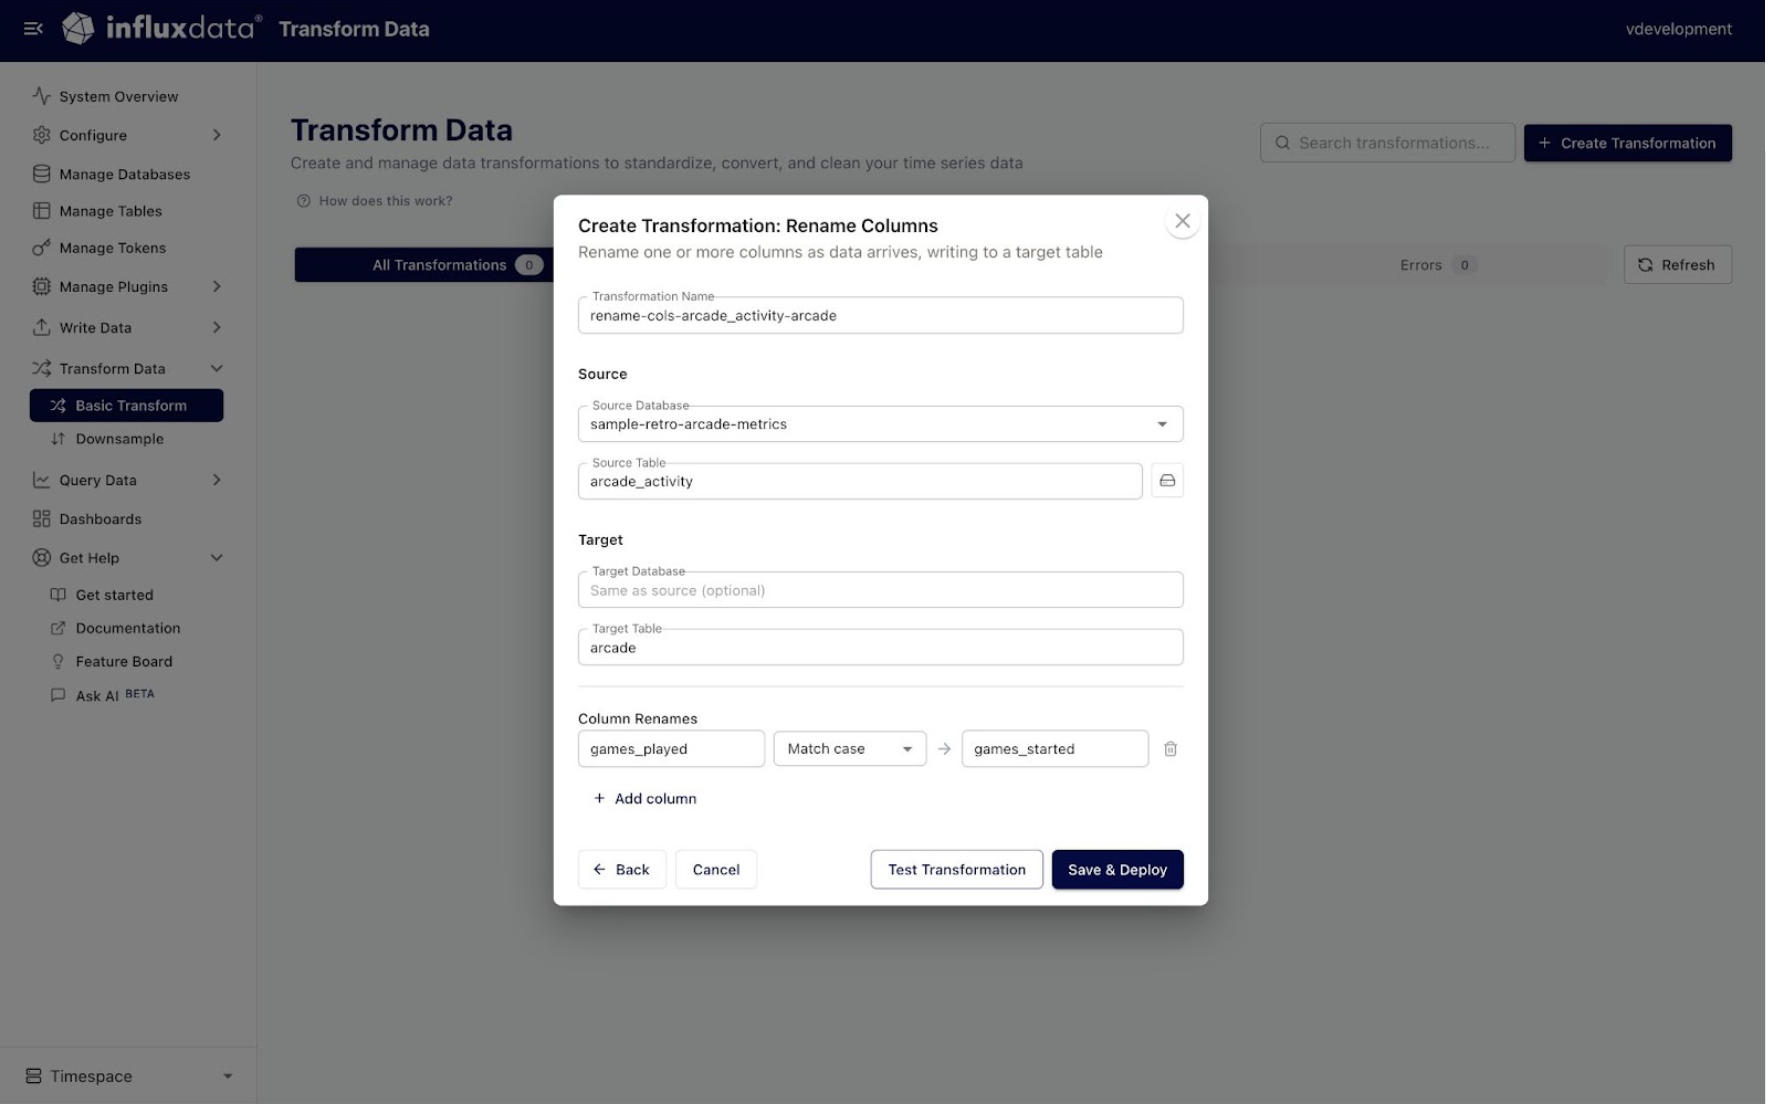Viewport: 1768px width, 1104px height.
Task: Collapse the sidebar with the hamburger icon
Action: click(x=33, y=29)
